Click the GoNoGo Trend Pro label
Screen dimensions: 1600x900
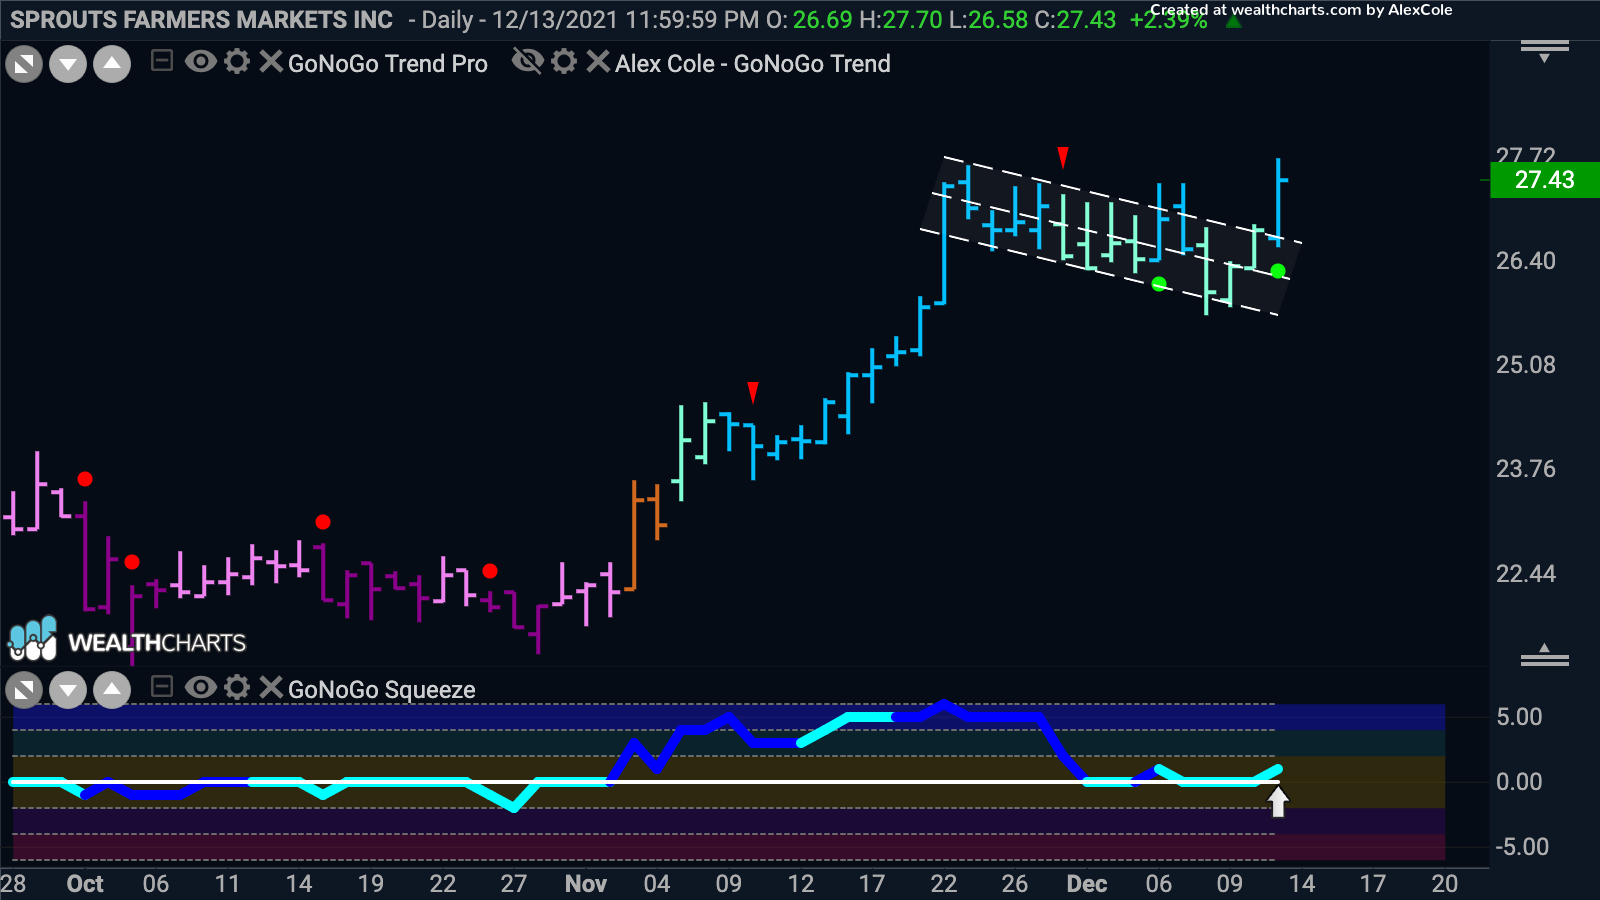388,64
